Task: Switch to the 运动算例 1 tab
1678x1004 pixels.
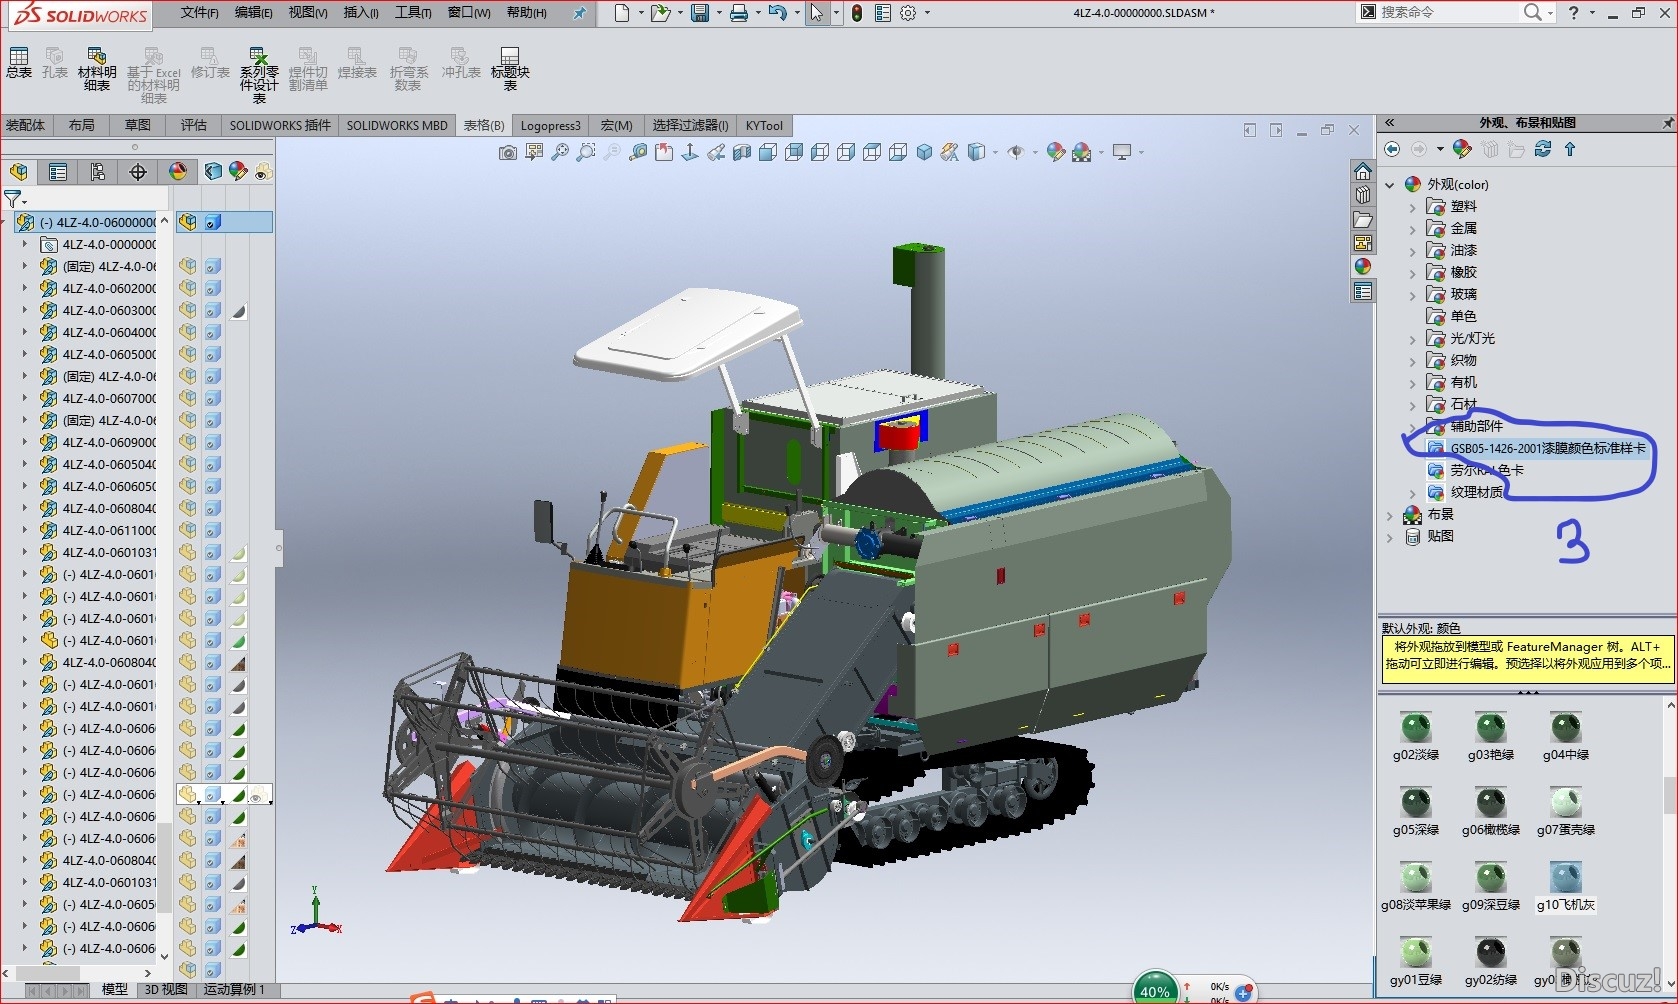Action: [x=234, y=989]
